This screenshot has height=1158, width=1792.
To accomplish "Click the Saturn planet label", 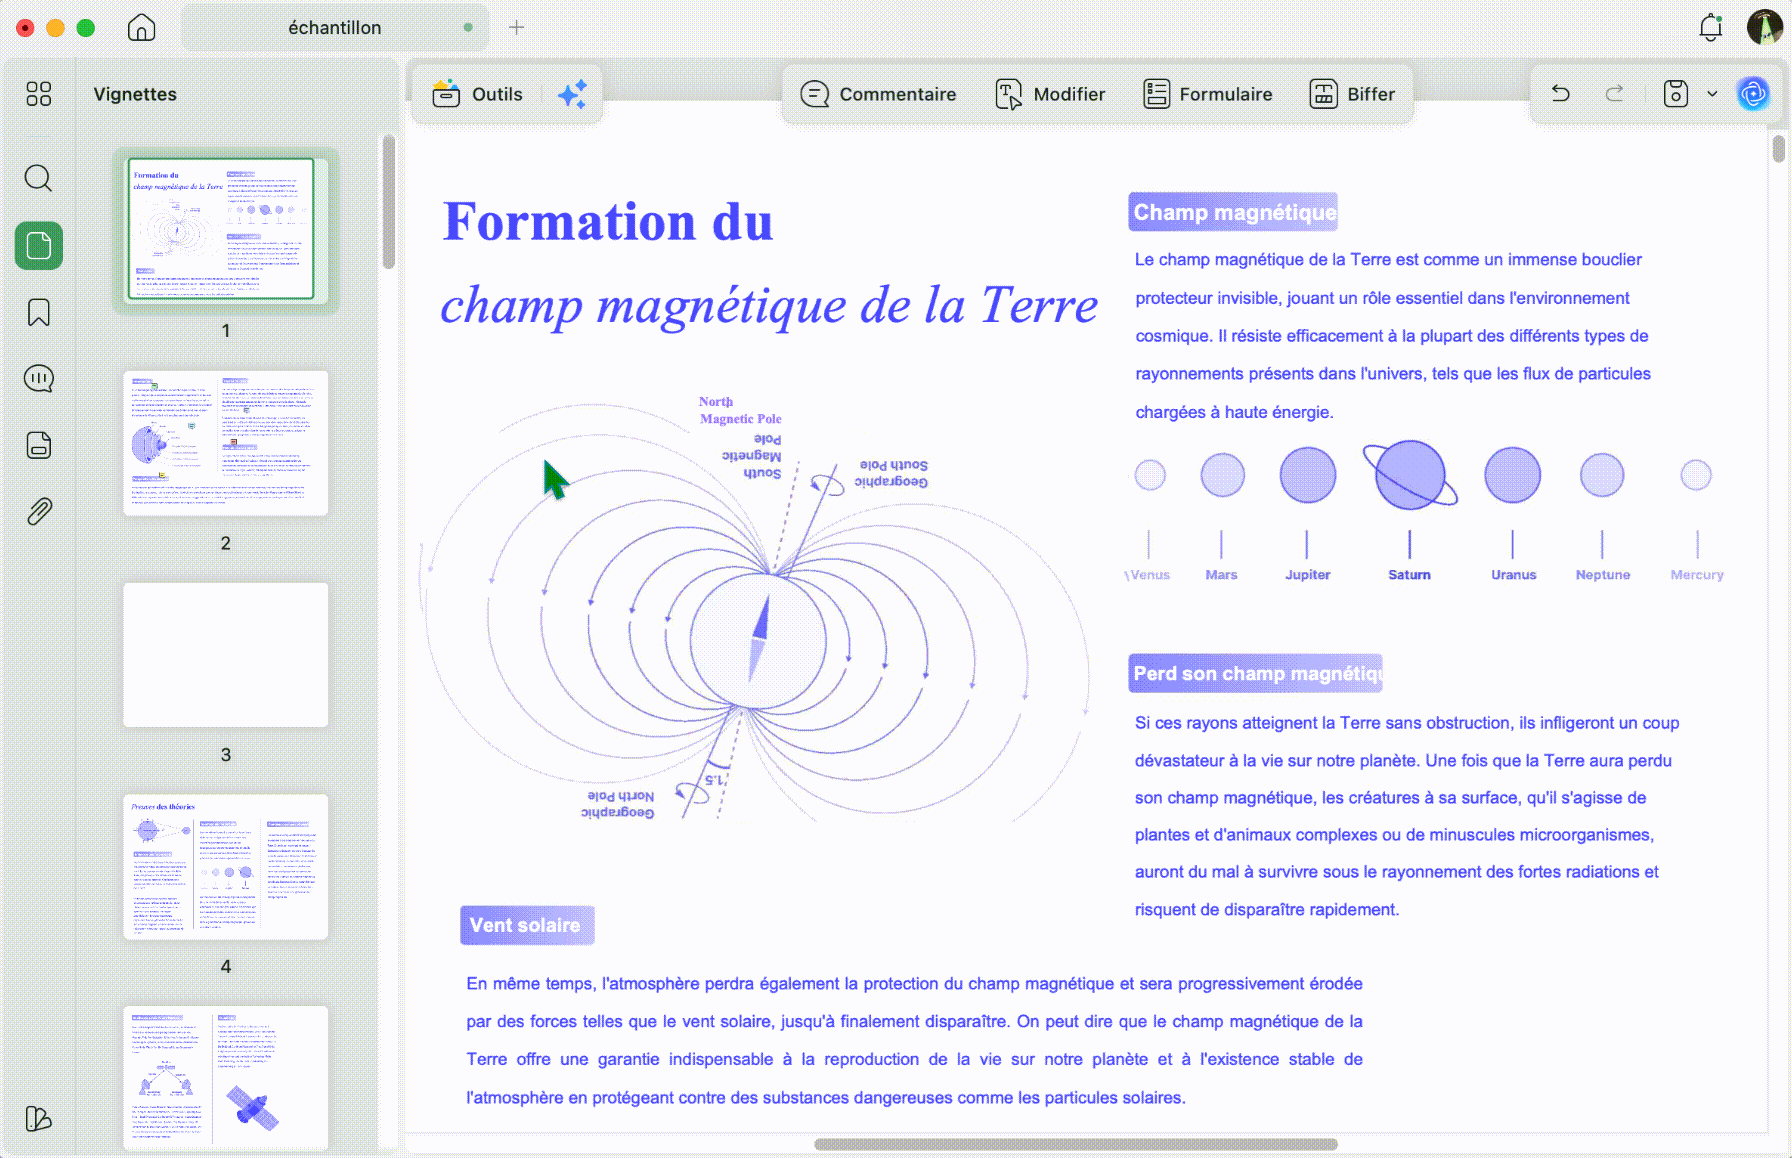I will click(1409, 575).
